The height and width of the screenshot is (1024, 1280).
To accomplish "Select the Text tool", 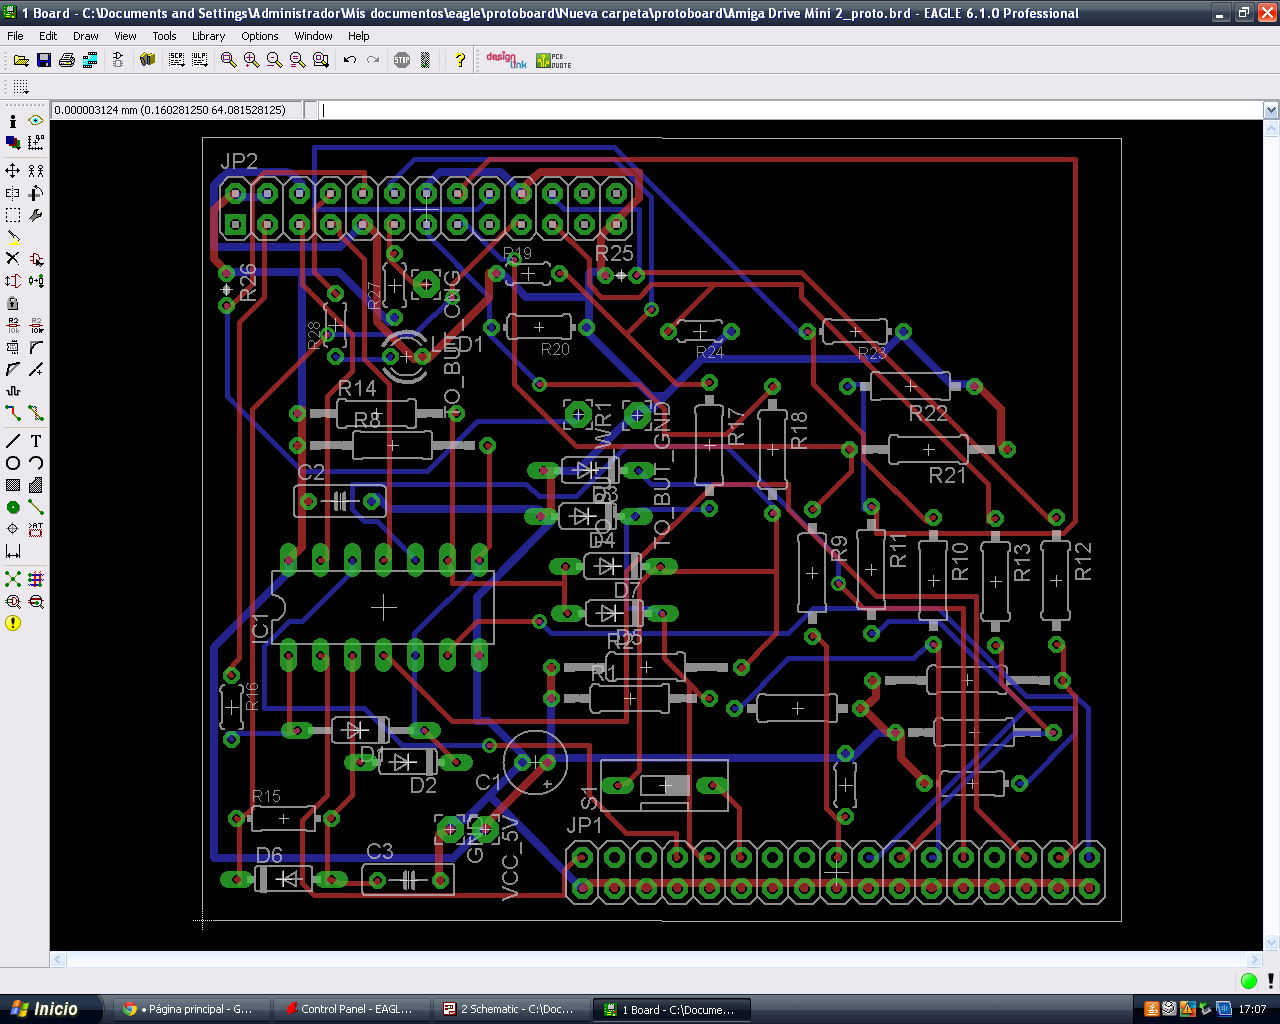I will [x=36, y=441].
